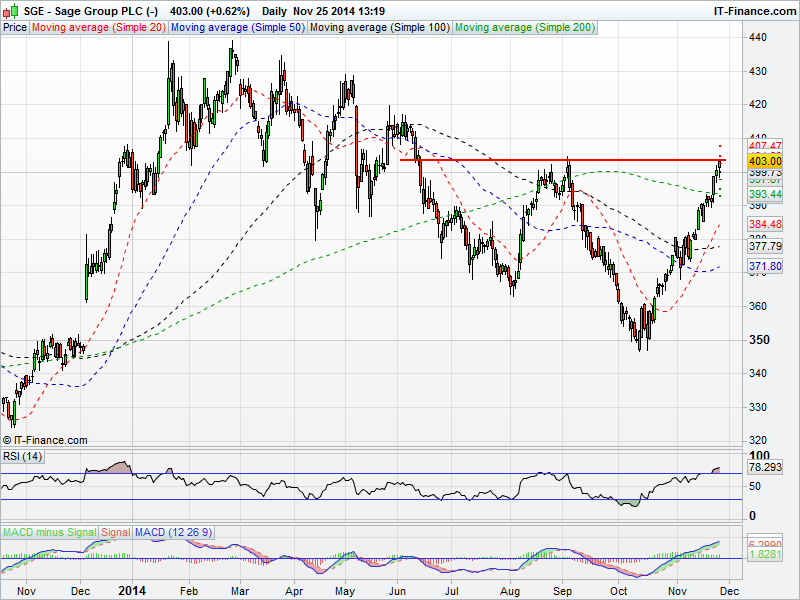Click the 377.79 moving average price tag
800x600 pixels.
[x=764, y=246]
